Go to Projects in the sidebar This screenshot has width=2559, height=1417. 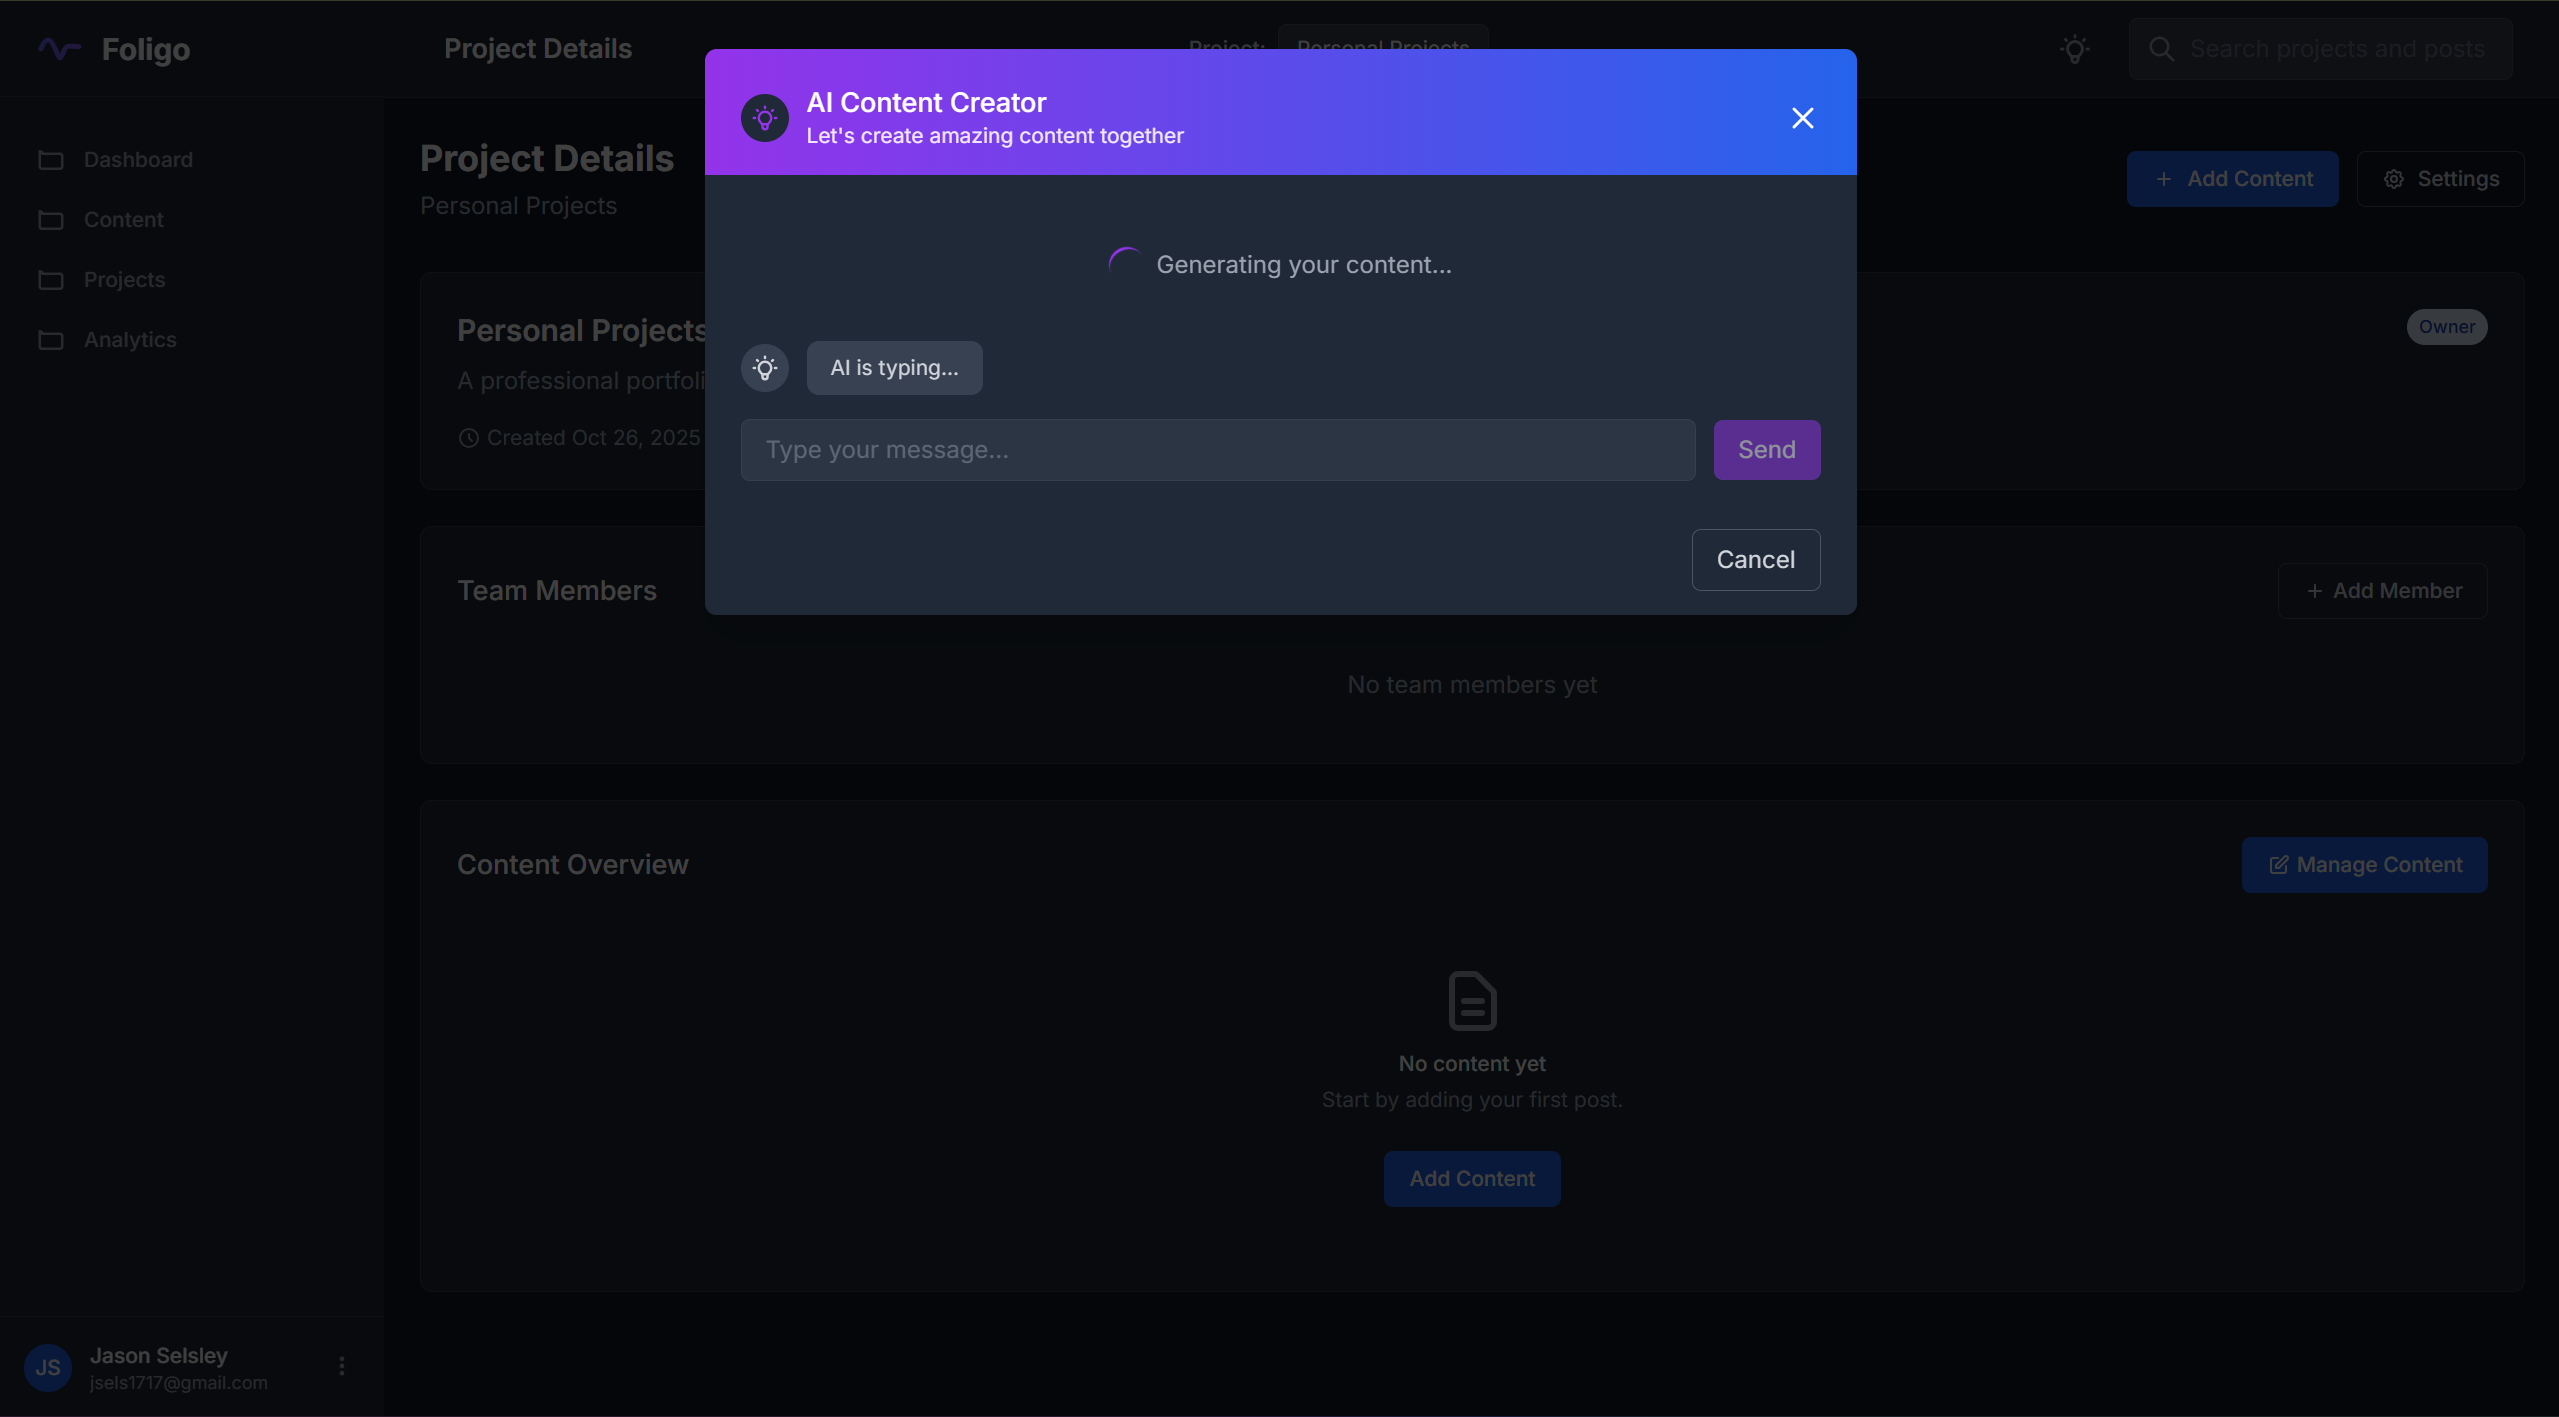(x=124, y=280)
